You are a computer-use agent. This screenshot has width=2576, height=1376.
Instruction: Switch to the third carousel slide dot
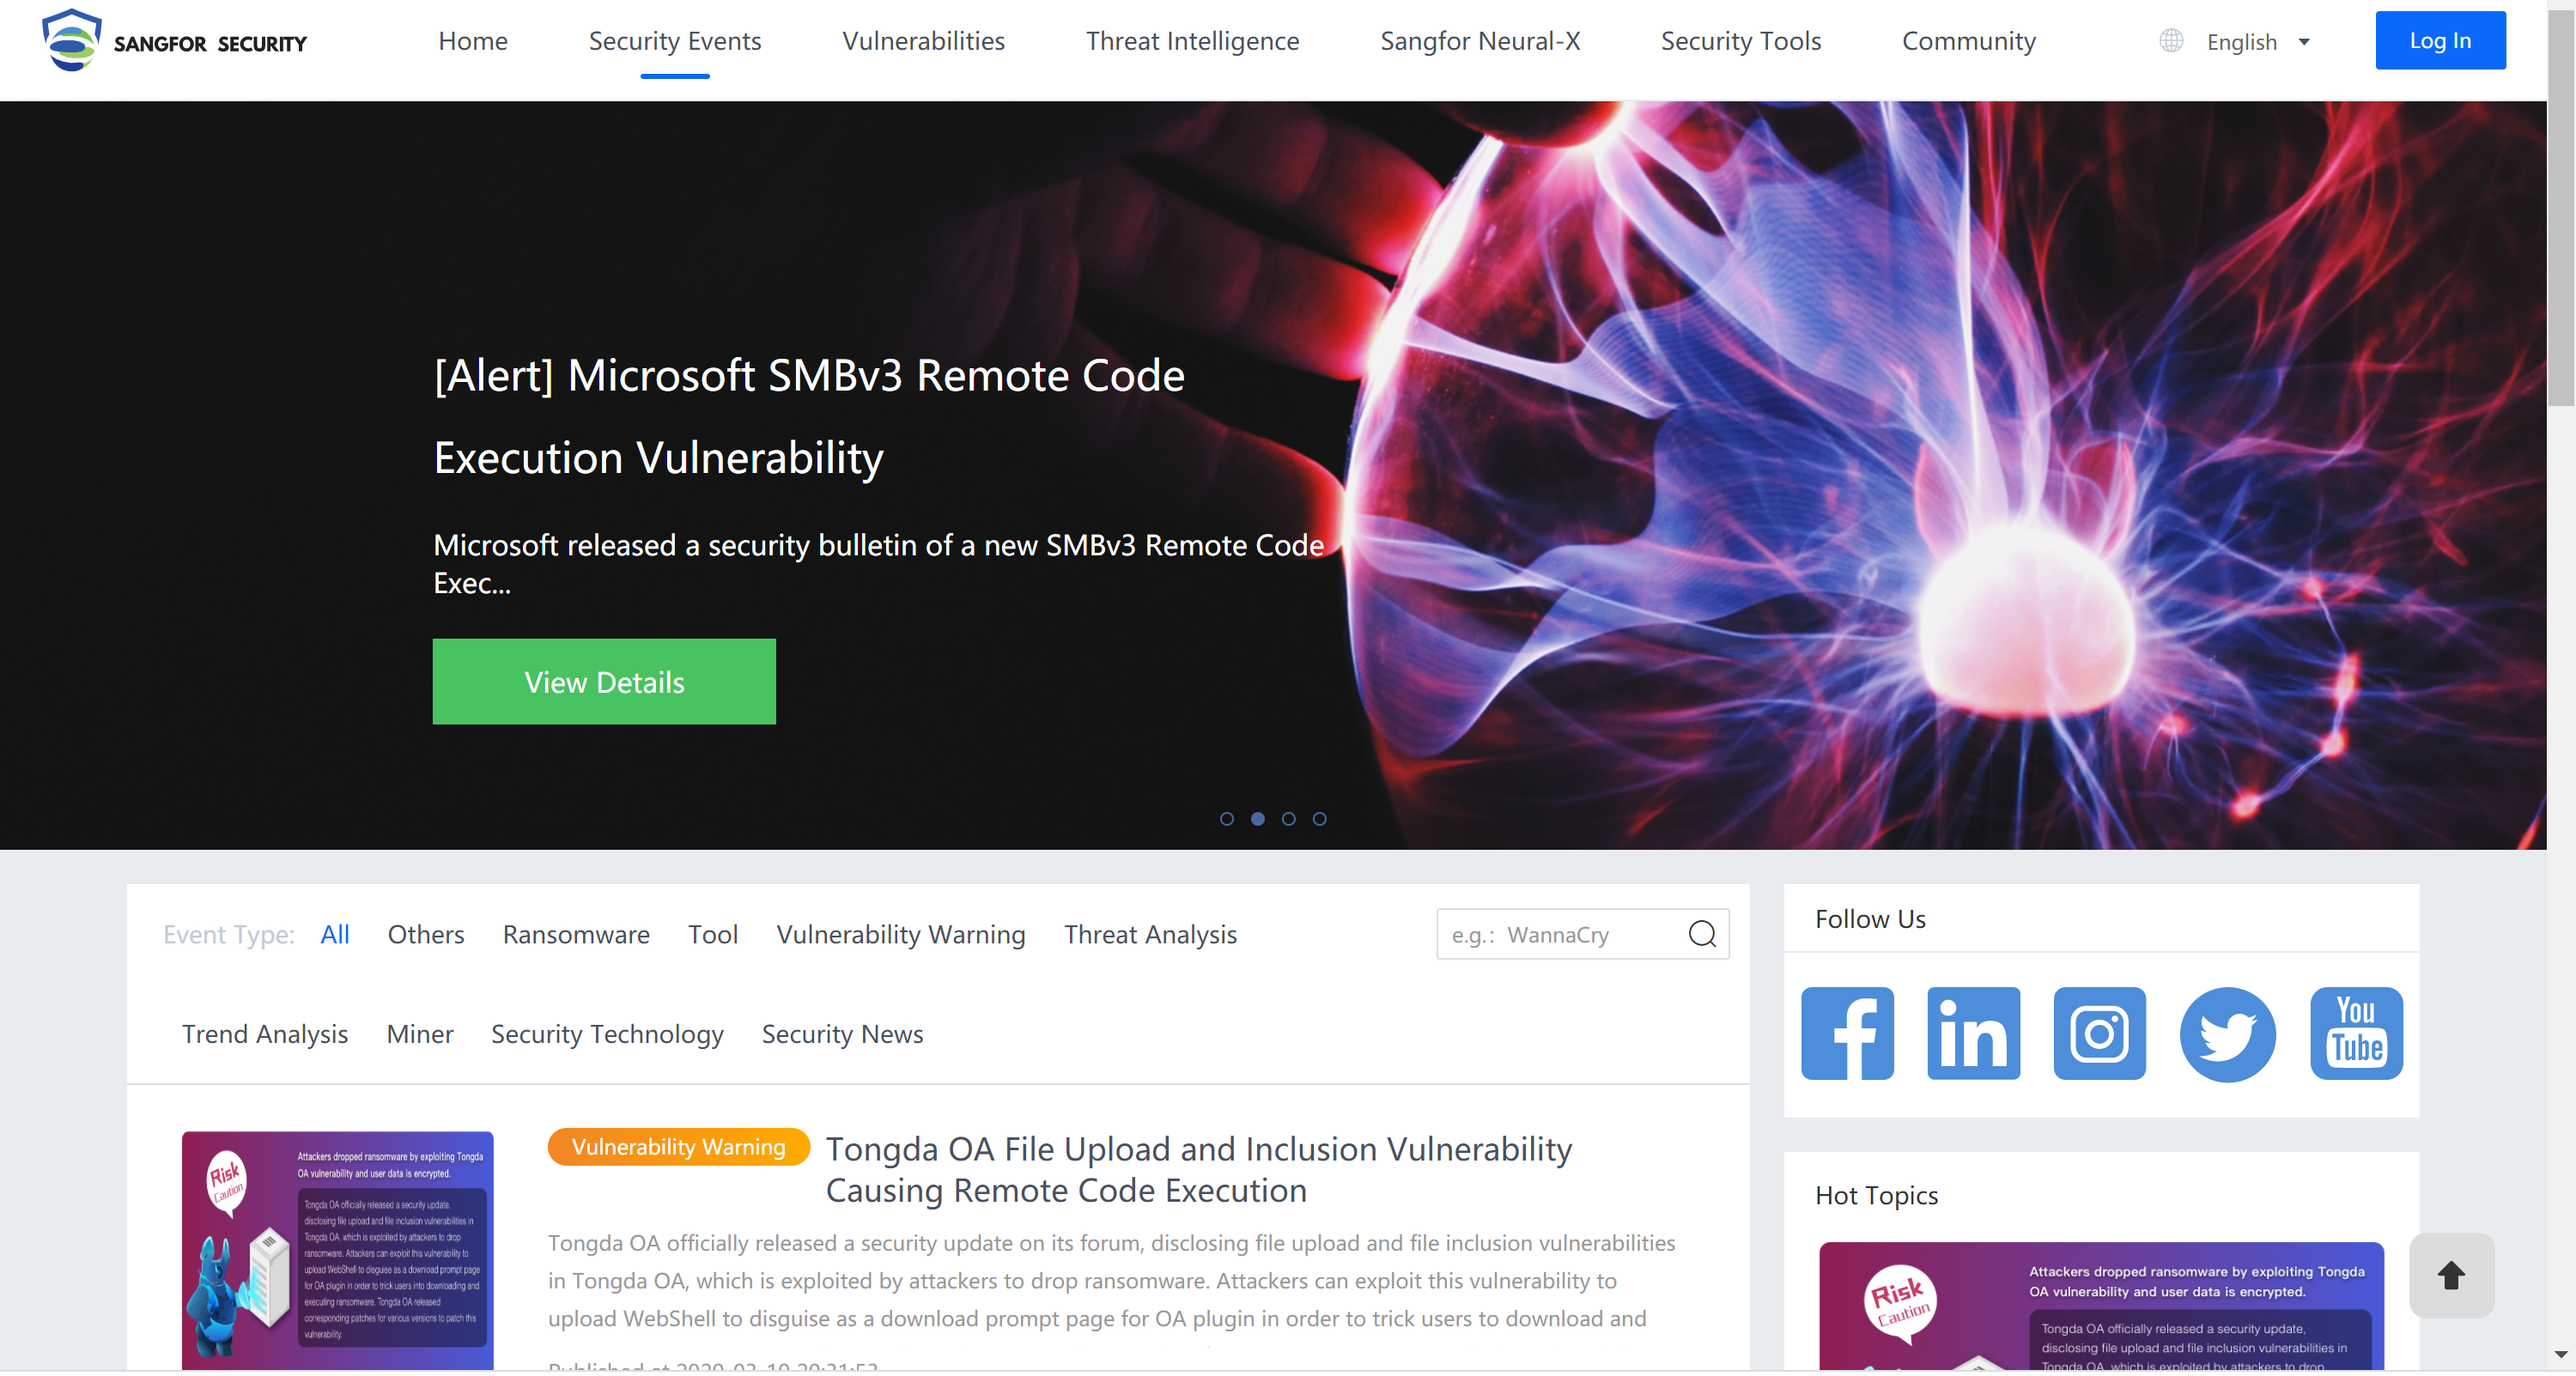pos(1288,819)
